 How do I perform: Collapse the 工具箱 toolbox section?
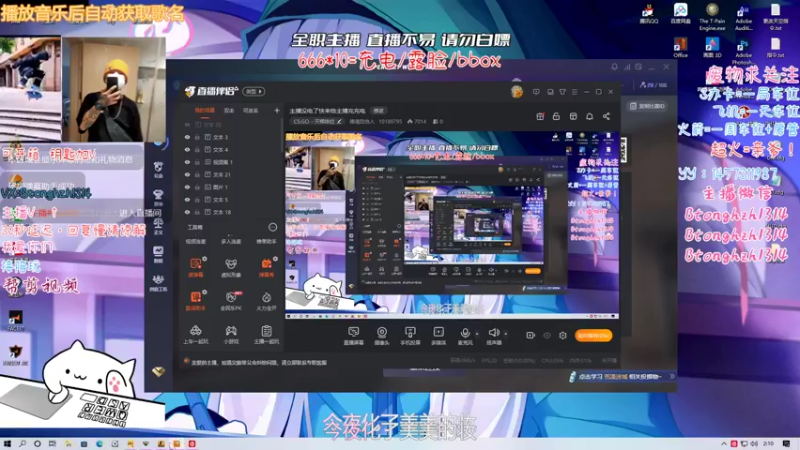click(x=273, y=227)
